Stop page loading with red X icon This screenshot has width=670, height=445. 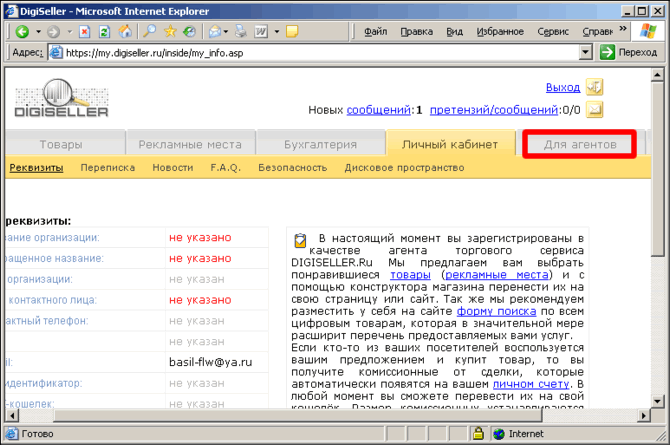click(x=85, y=32)
